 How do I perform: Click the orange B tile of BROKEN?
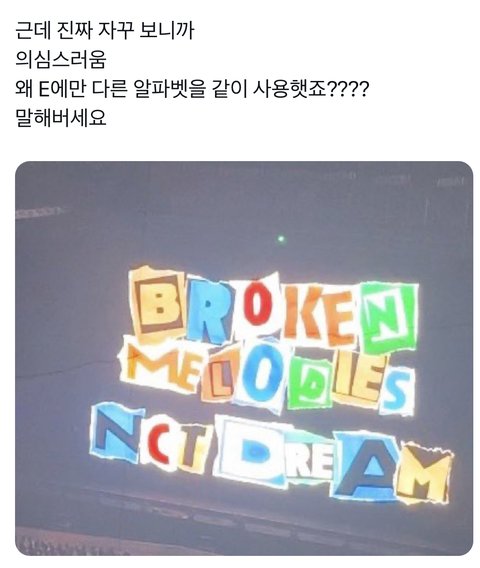(x=157, y=302)
